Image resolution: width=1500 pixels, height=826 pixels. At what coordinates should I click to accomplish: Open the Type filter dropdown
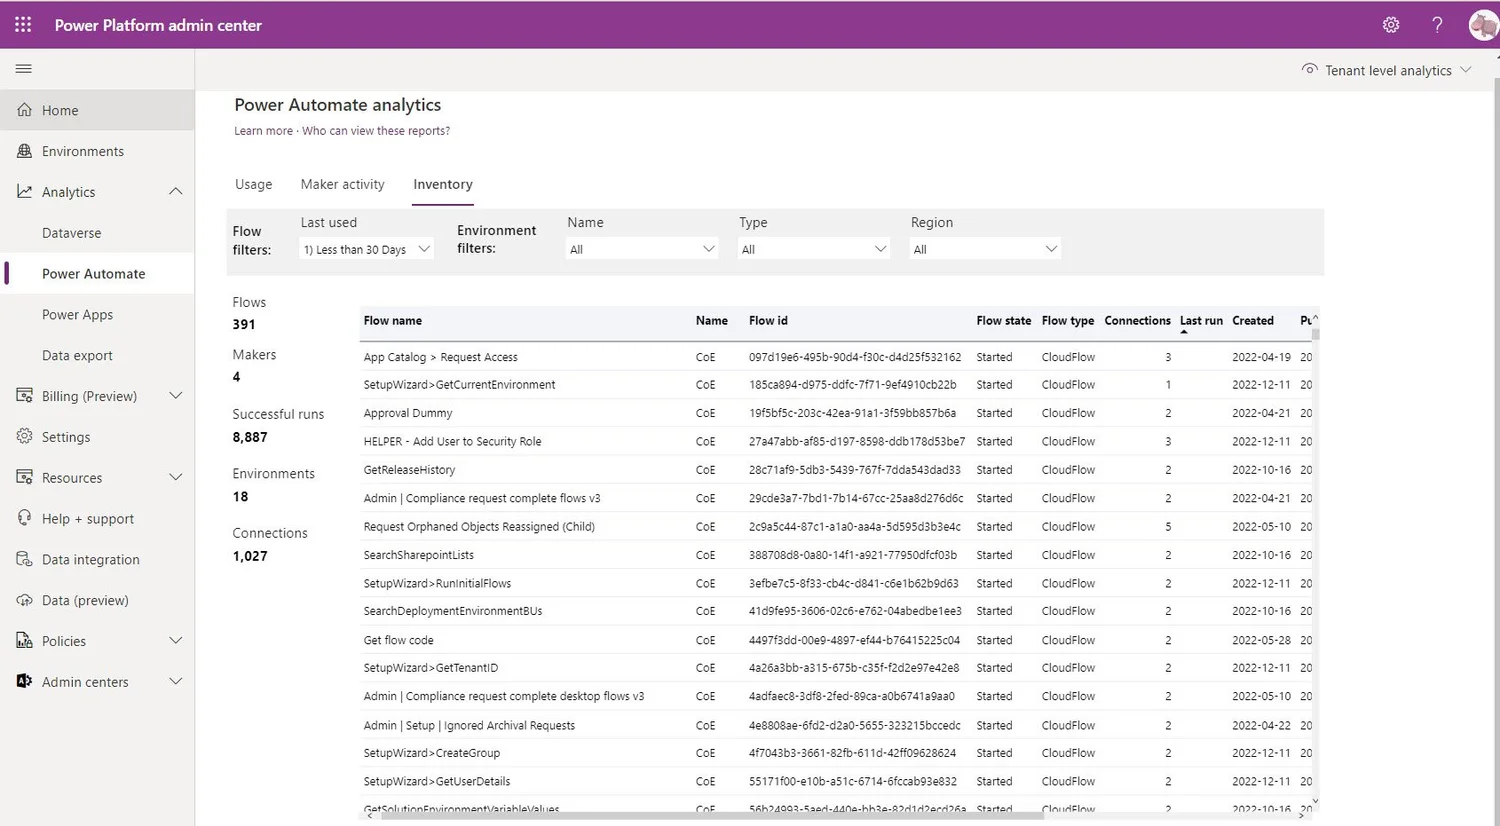pyautogui.click(x=814, y=249)
